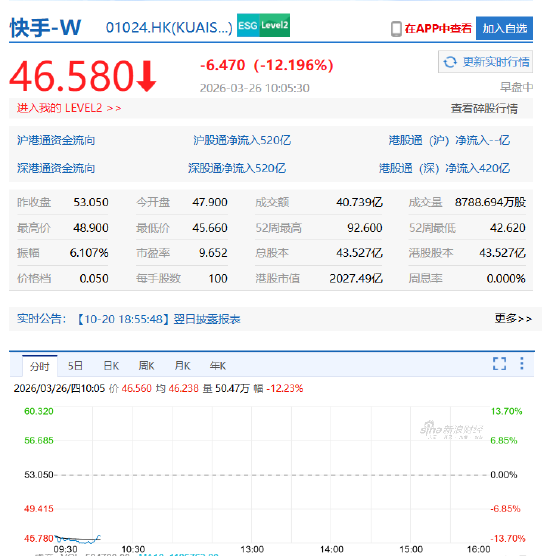Switch to the 日K chart tab
This screenshot has height=556, width=550.
pos(111,366)
